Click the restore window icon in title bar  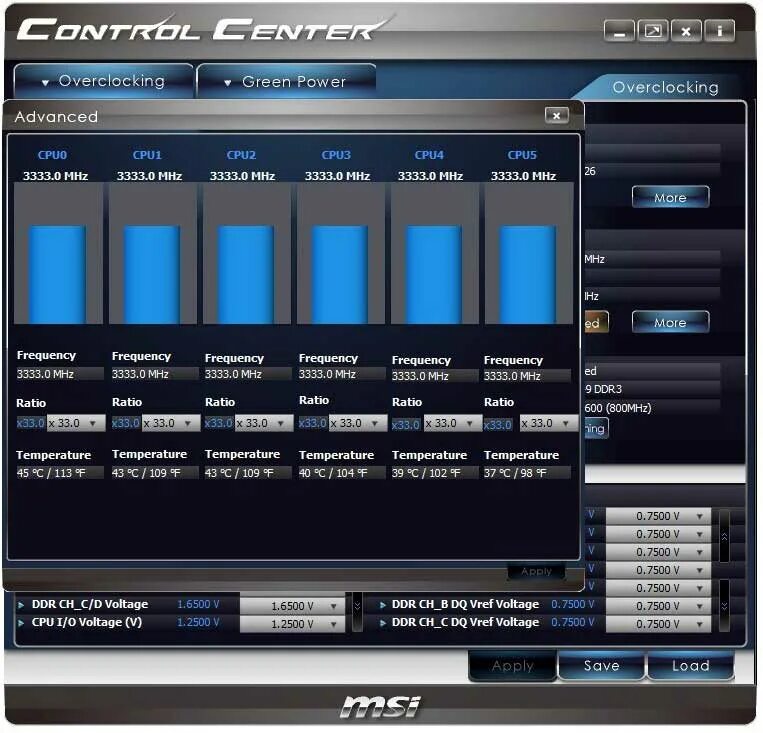[x=653, y=32]
